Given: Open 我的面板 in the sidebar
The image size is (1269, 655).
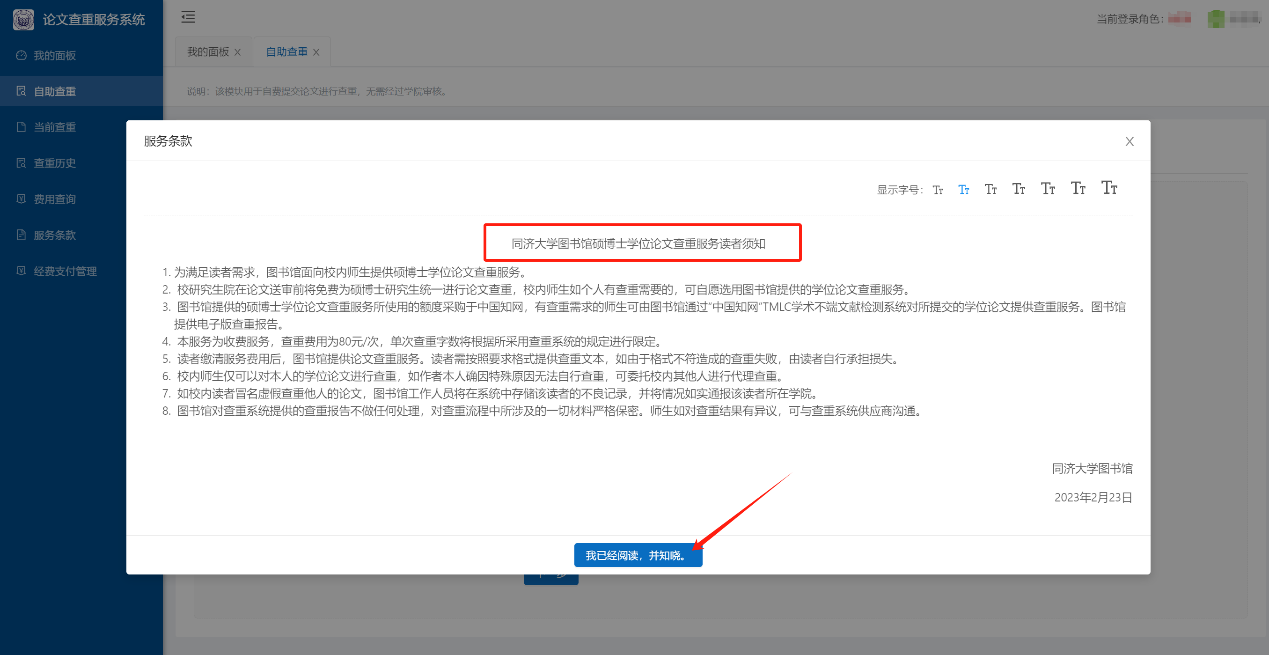Looking at the screenshot, I should [x=55, y=55].
